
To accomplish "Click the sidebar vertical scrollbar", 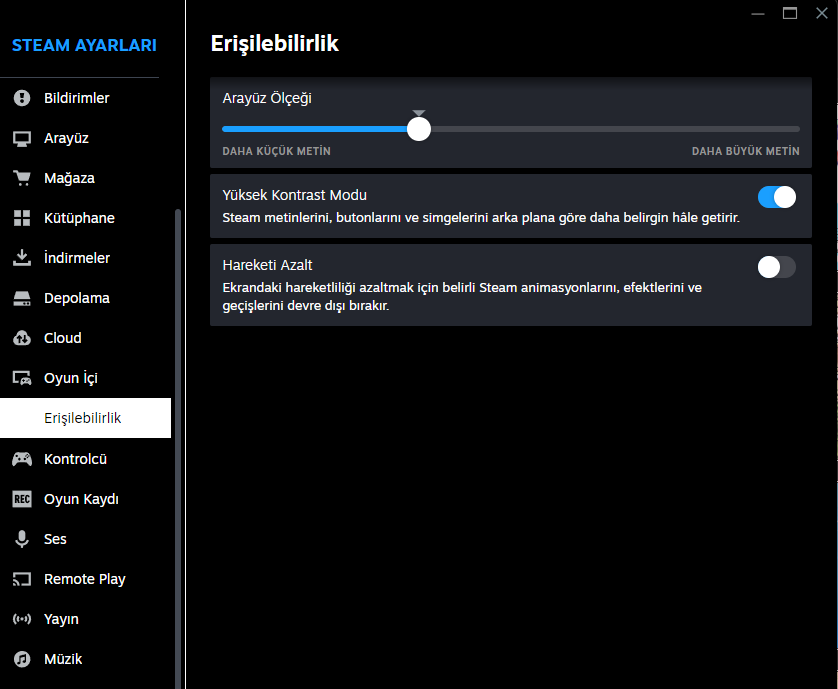I will (x=178, y=449).
